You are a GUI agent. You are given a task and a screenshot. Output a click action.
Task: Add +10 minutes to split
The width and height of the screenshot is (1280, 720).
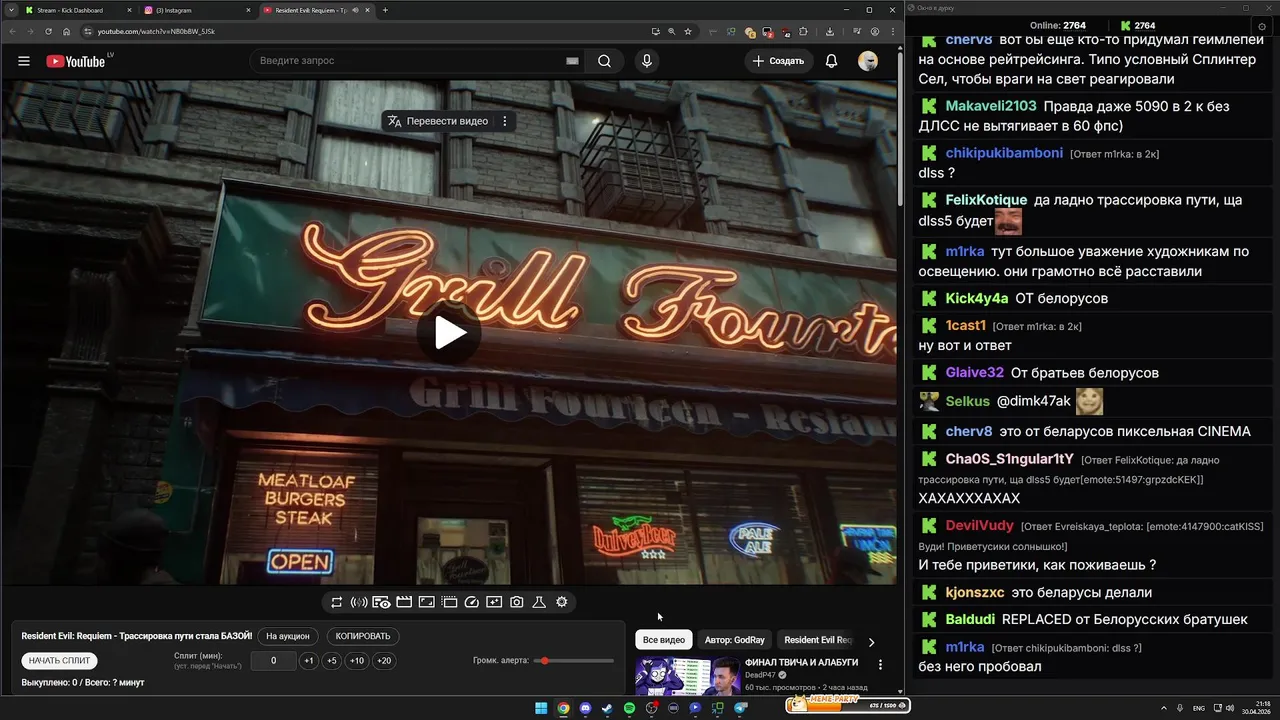(x=357, y=661)
